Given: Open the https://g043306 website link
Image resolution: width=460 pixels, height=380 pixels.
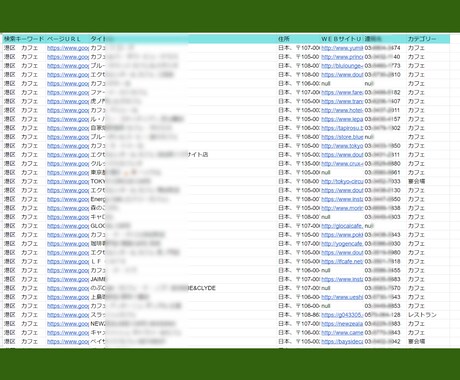Looking at the screenshot, I should pyautogui.click(x=342, y=315).
